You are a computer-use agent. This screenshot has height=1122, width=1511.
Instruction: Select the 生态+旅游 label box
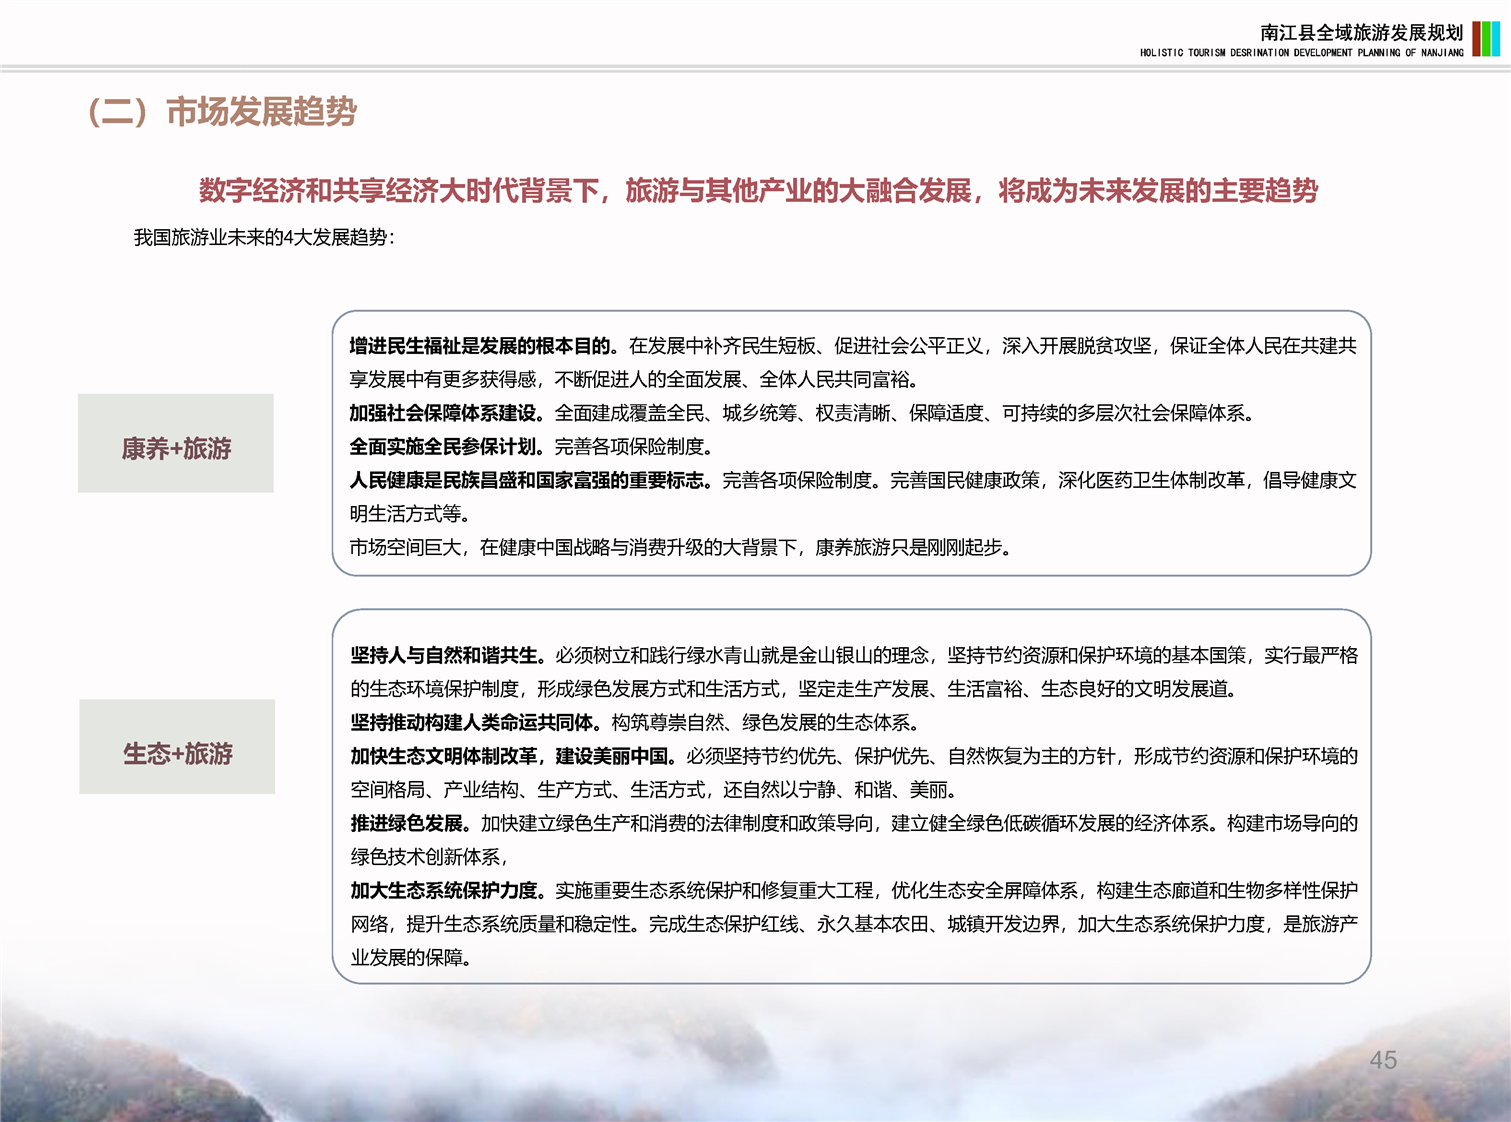tap(177, 747)
